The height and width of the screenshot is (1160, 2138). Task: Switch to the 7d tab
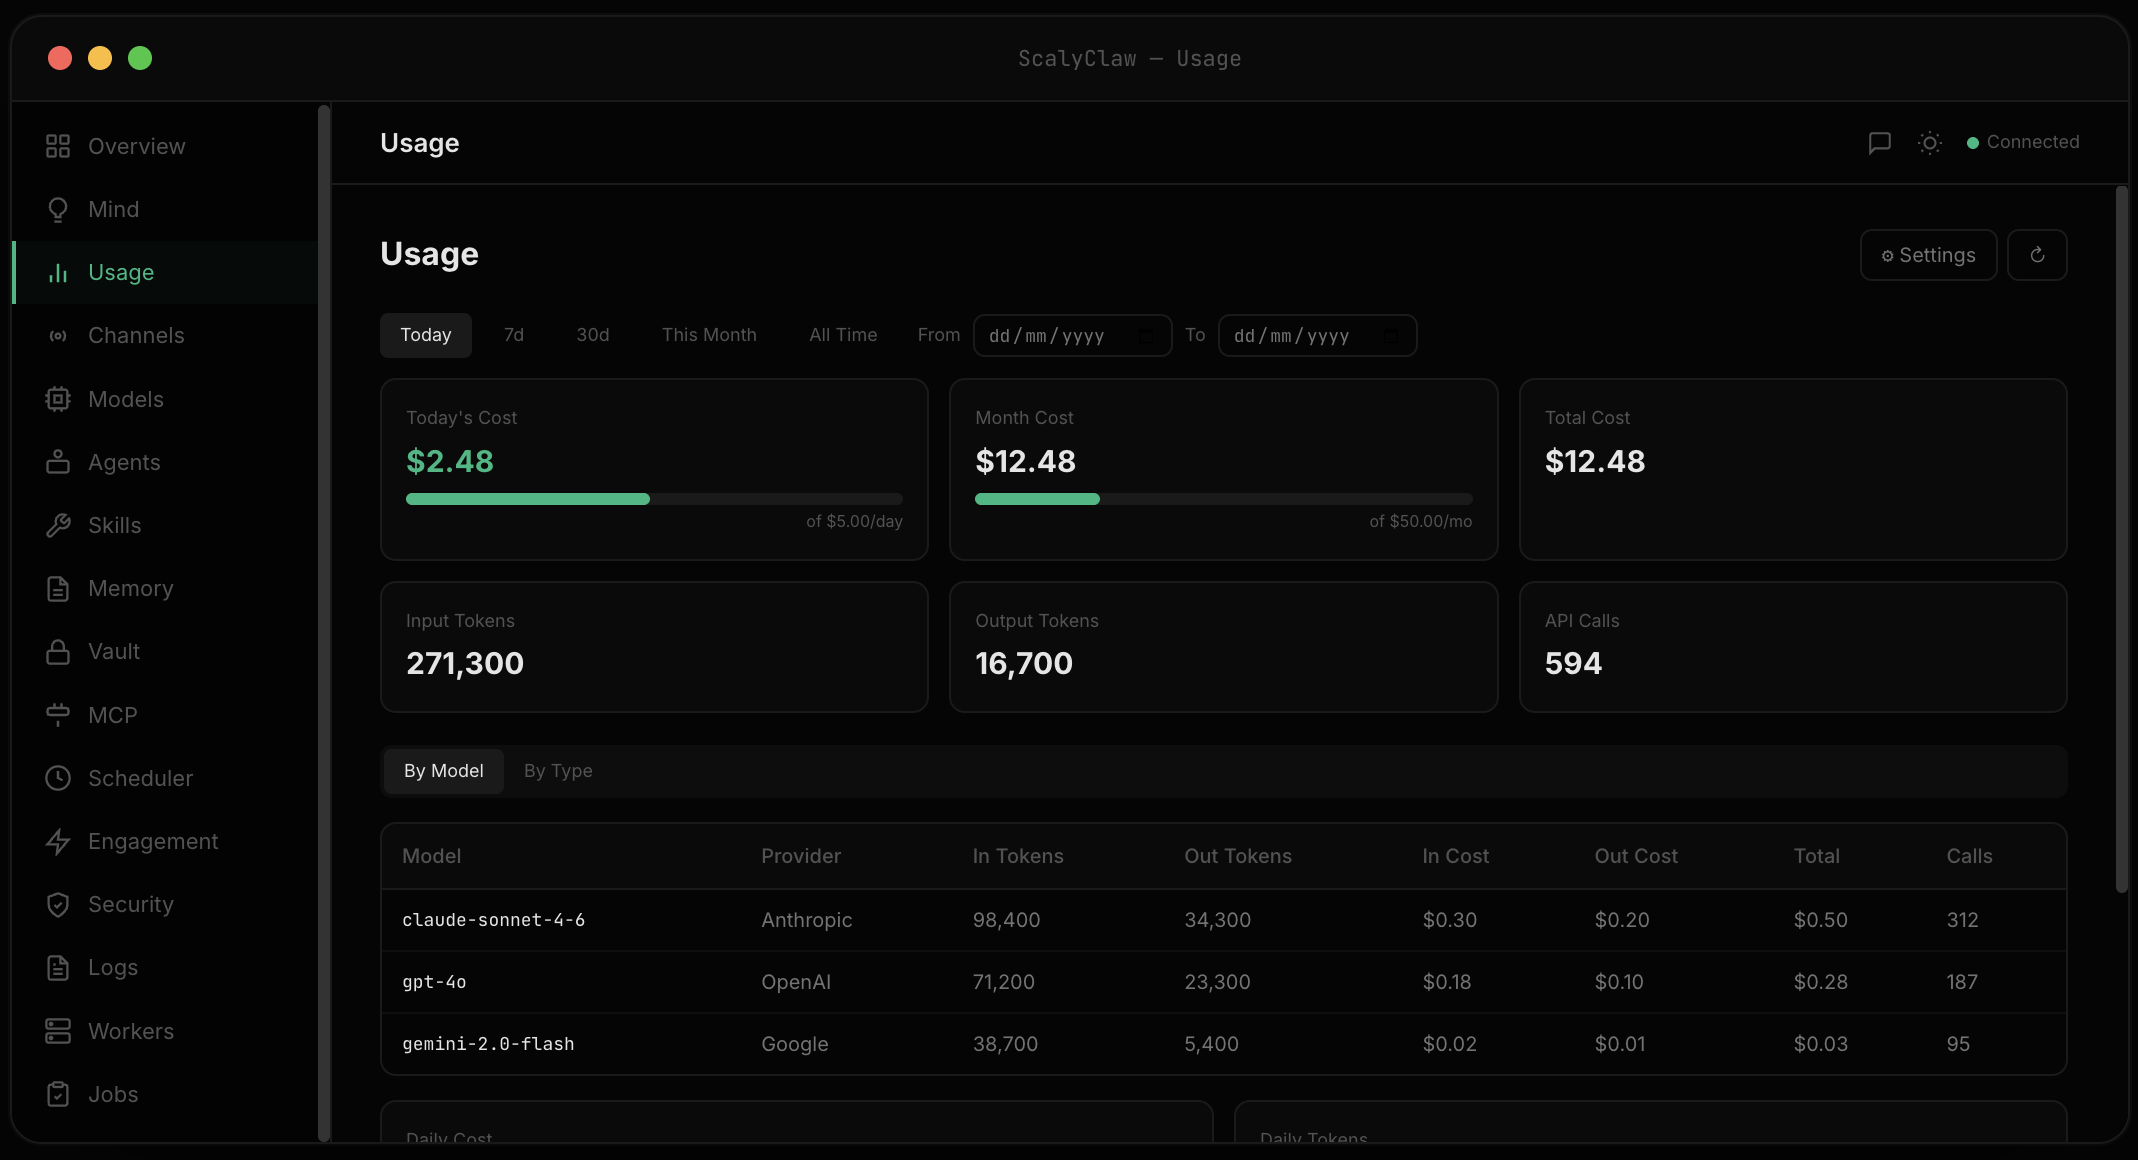click(x=514, y=335)
